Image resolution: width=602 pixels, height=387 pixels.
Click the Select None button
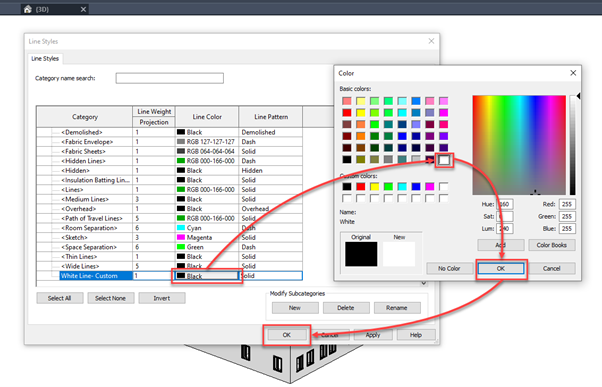click(111, 298)
